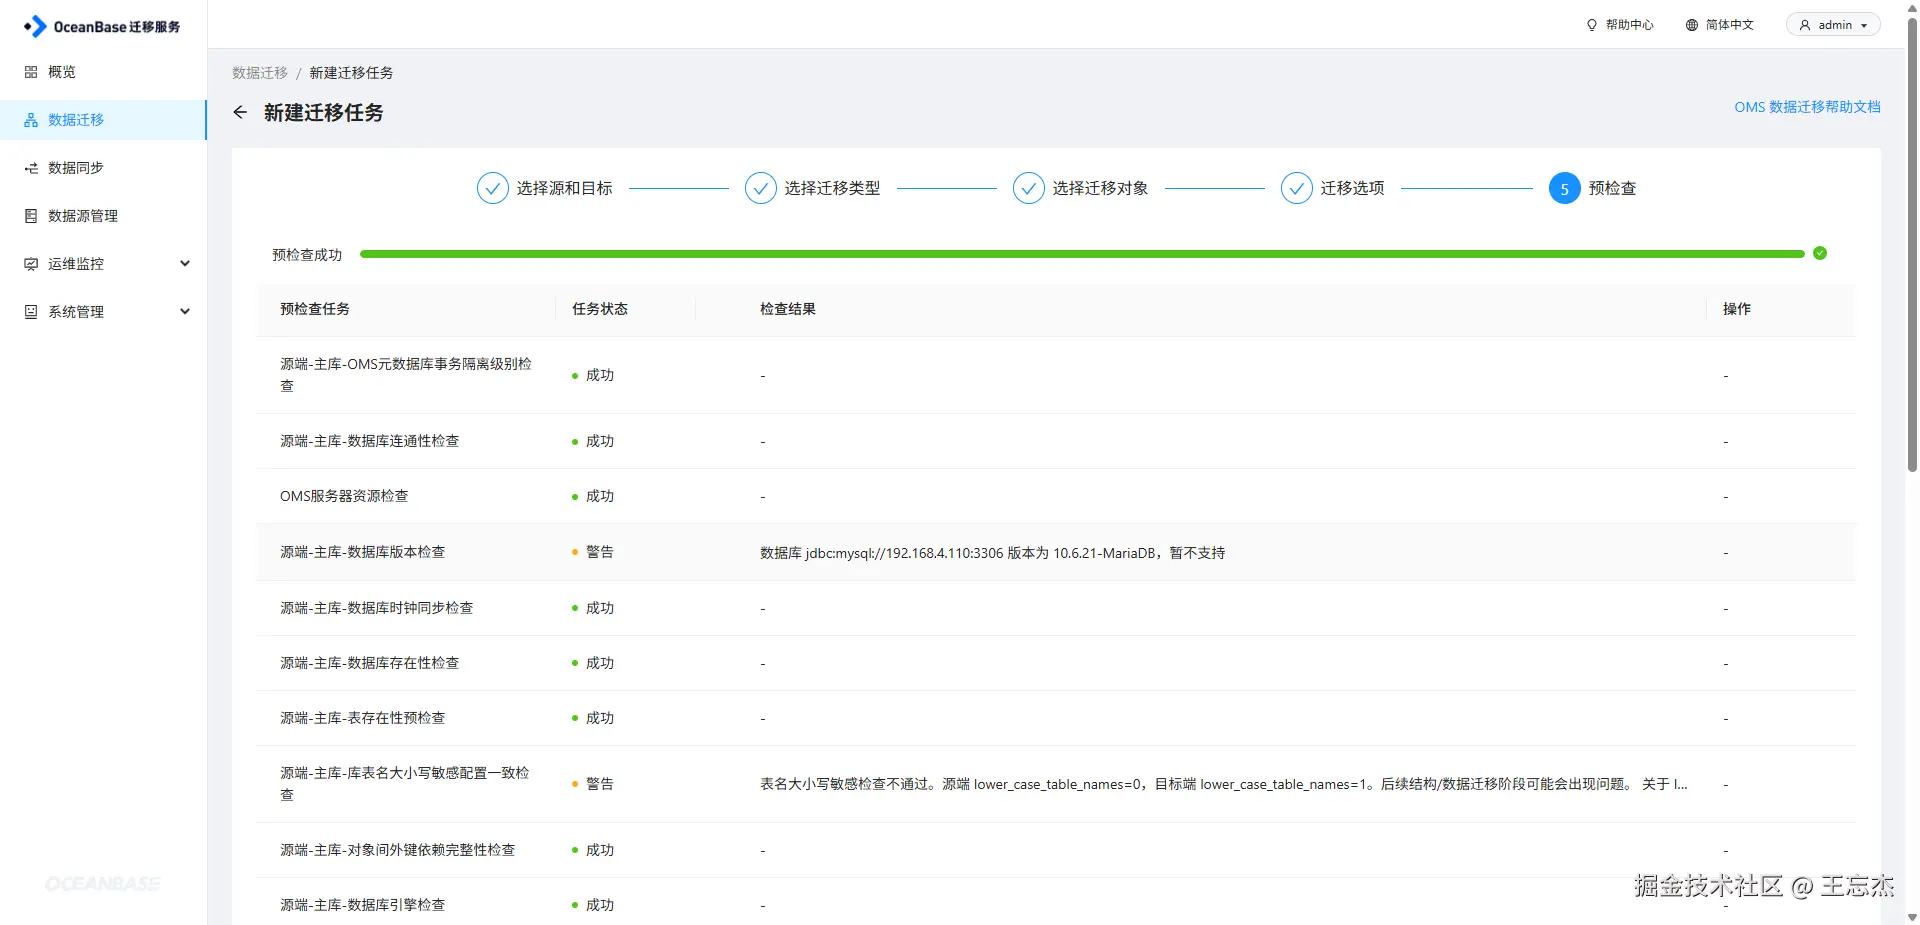
Task: Click the orange warning dot in 数据库版本检查 row
Action: pos(575,552)
